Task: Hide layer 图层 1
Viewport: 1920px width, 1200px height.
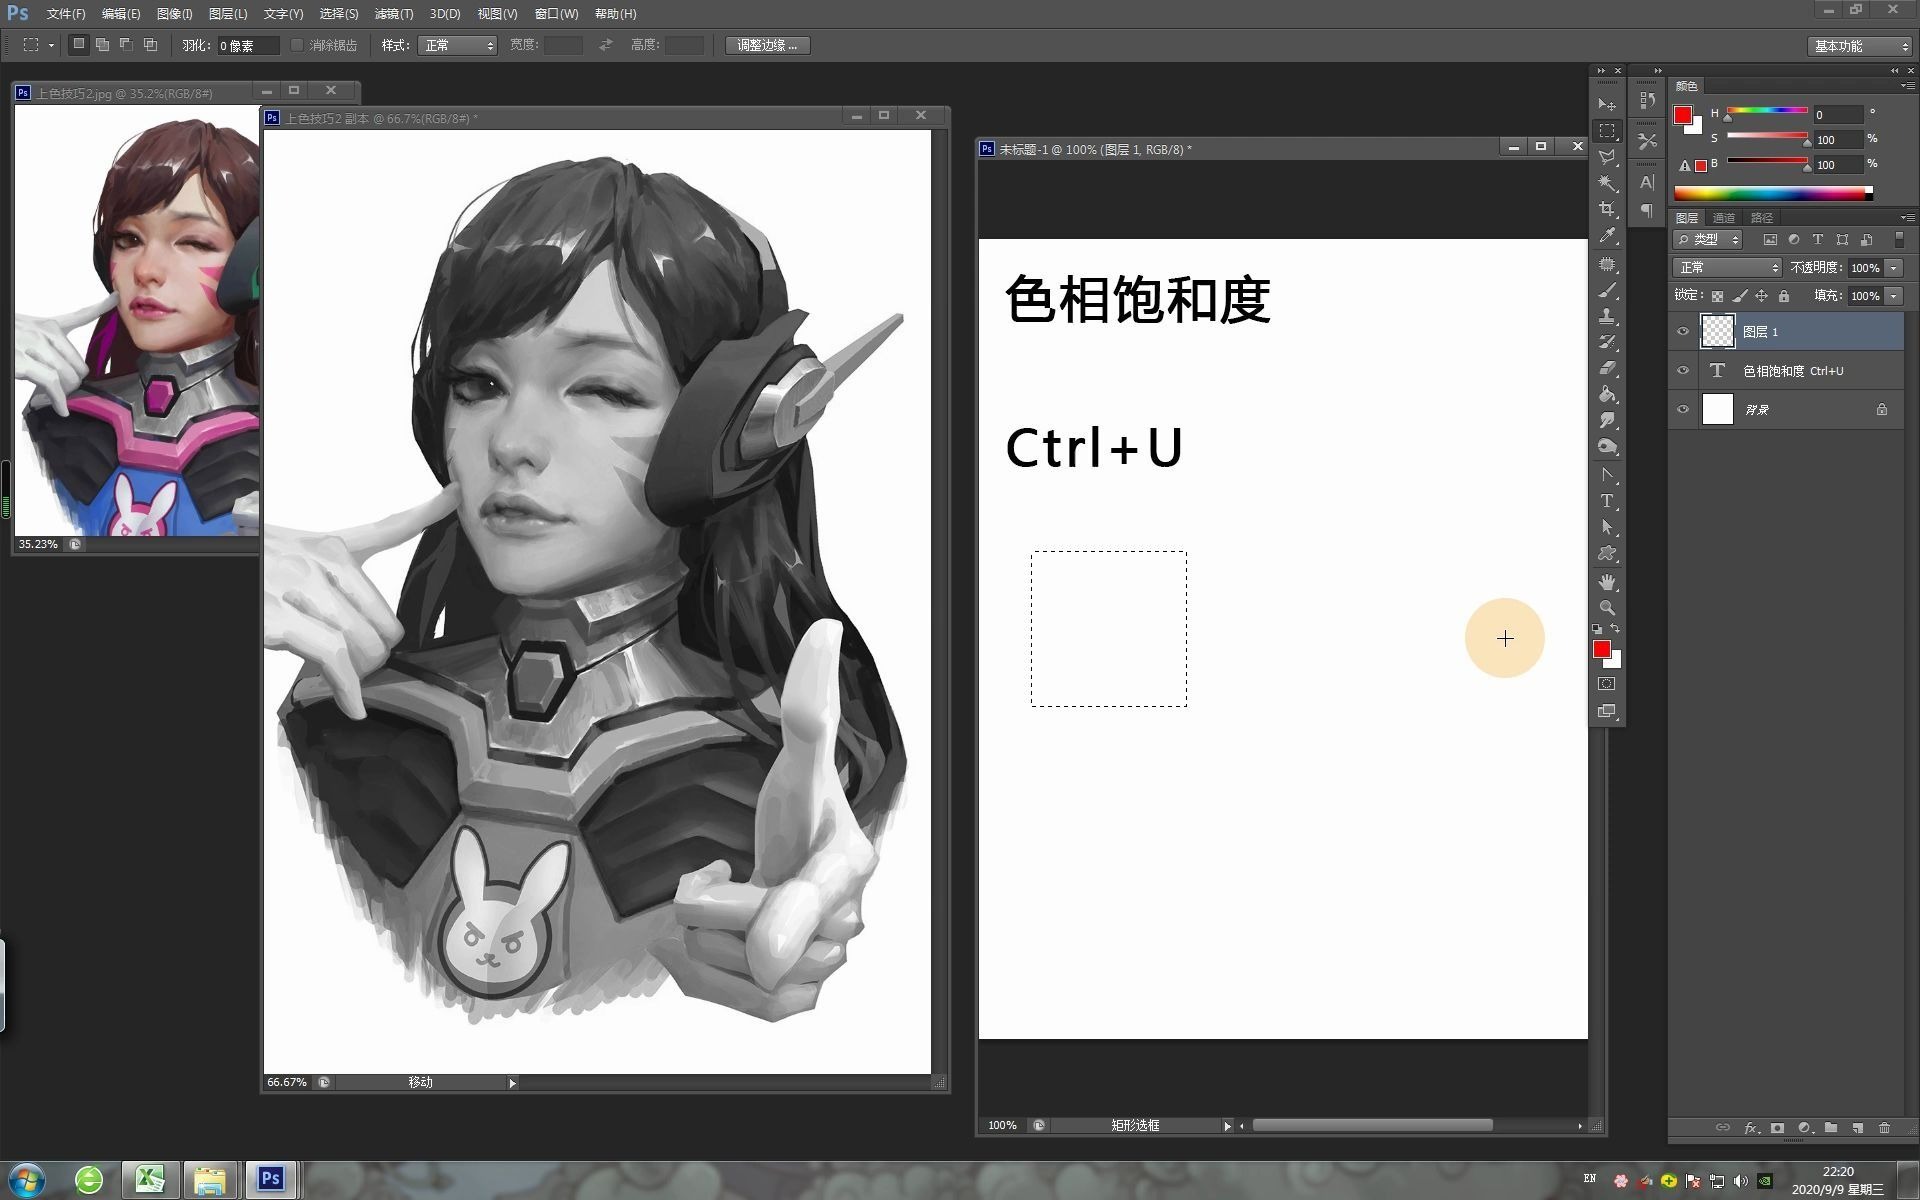Action: 1683,331
